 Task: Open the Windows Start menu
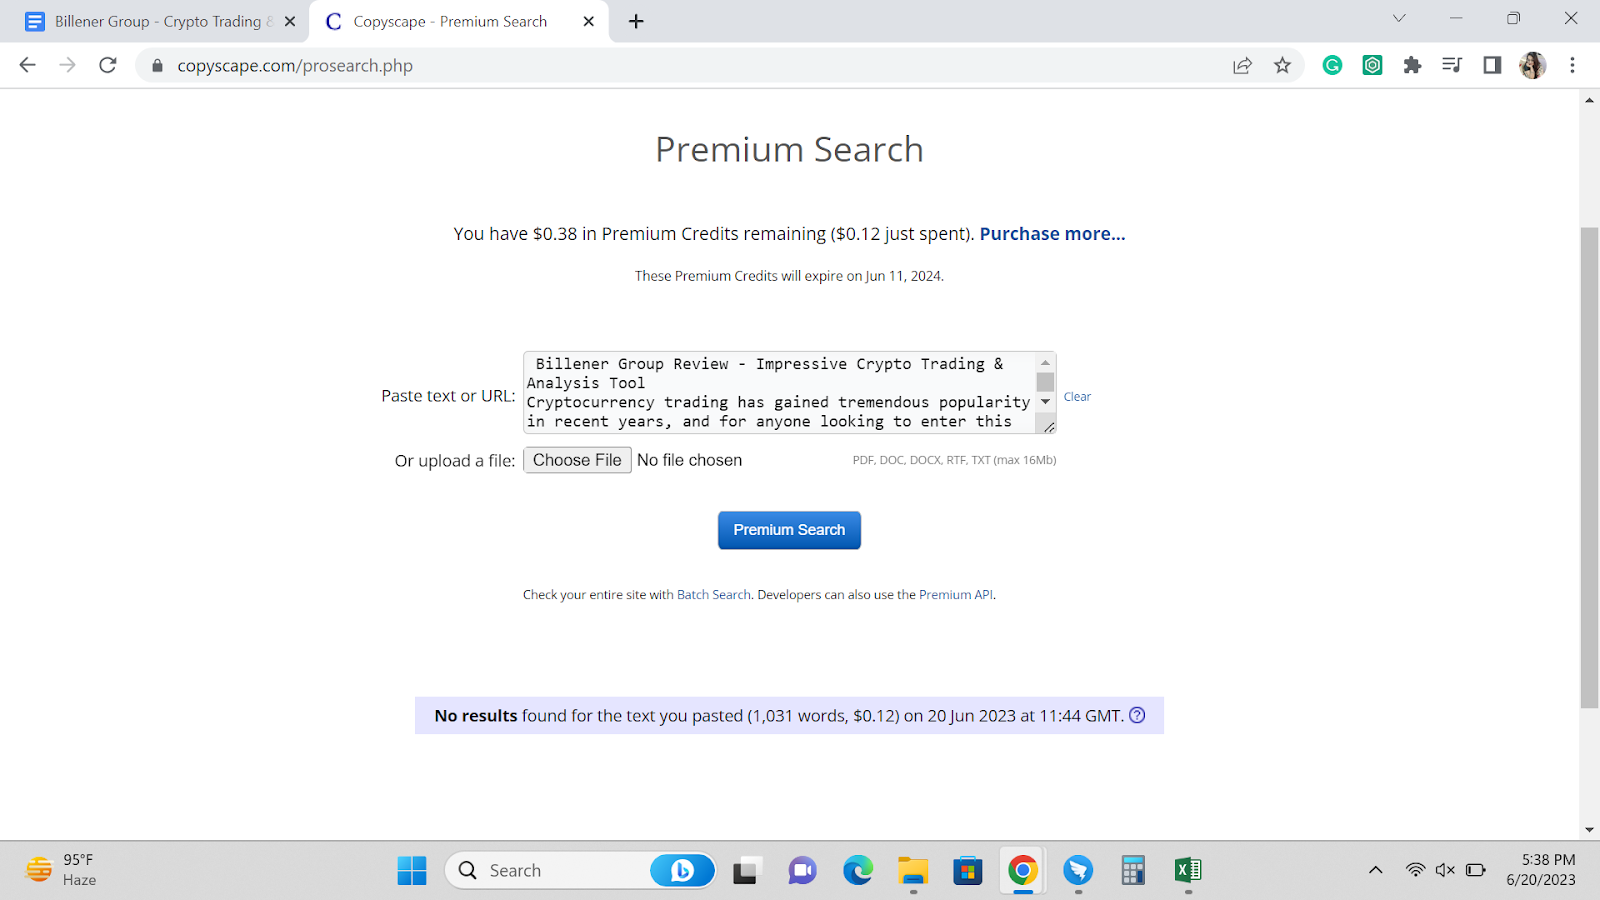click(411, 870)
